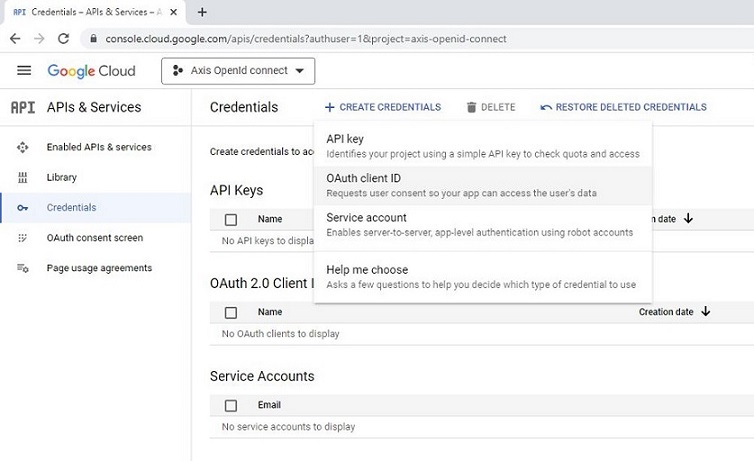754x461 pixels.
Task: Click the key icon for Credentials
Action: [x=23, y=208]
